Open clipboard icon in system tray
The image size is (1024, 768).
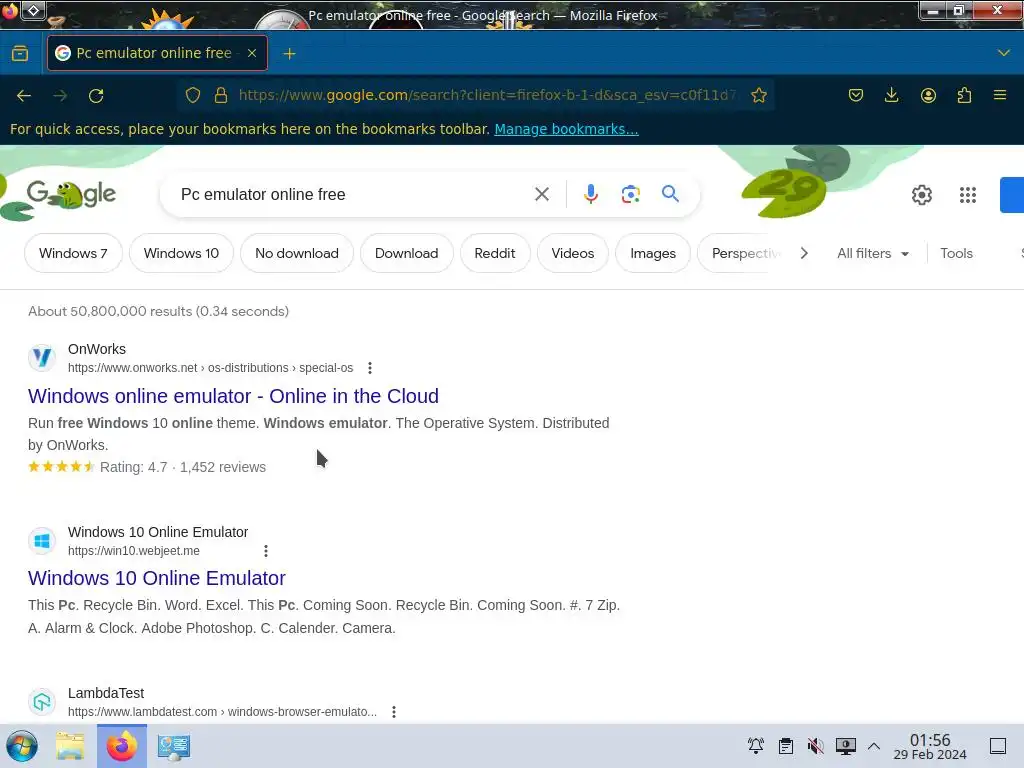tap(786, 746)
